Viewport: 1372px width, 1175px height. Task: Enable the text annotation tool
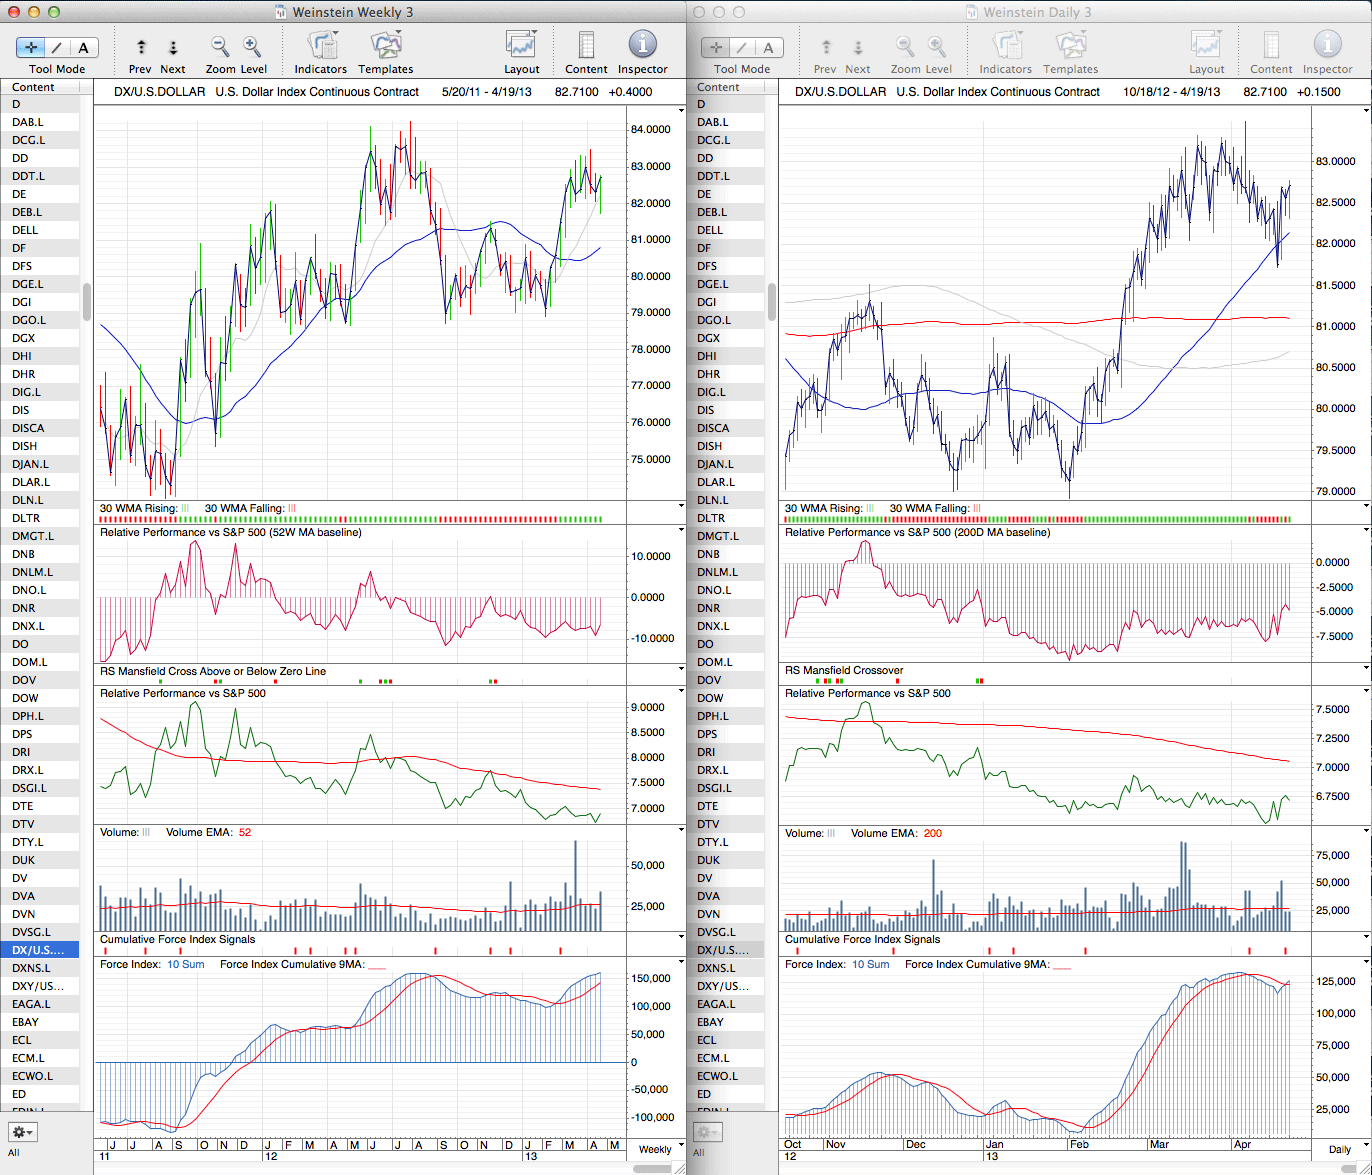point(83,47)
